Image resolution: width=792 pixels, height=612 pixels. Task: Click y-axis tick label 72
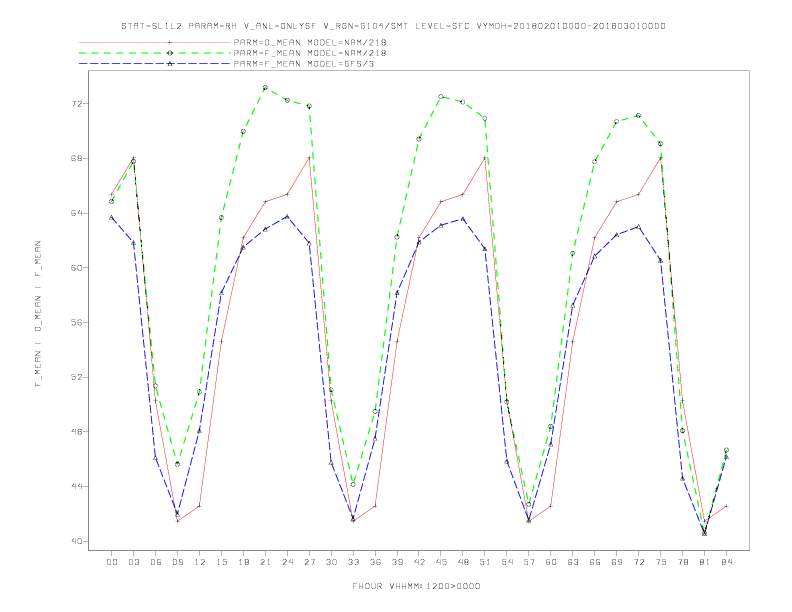point(77,104)
